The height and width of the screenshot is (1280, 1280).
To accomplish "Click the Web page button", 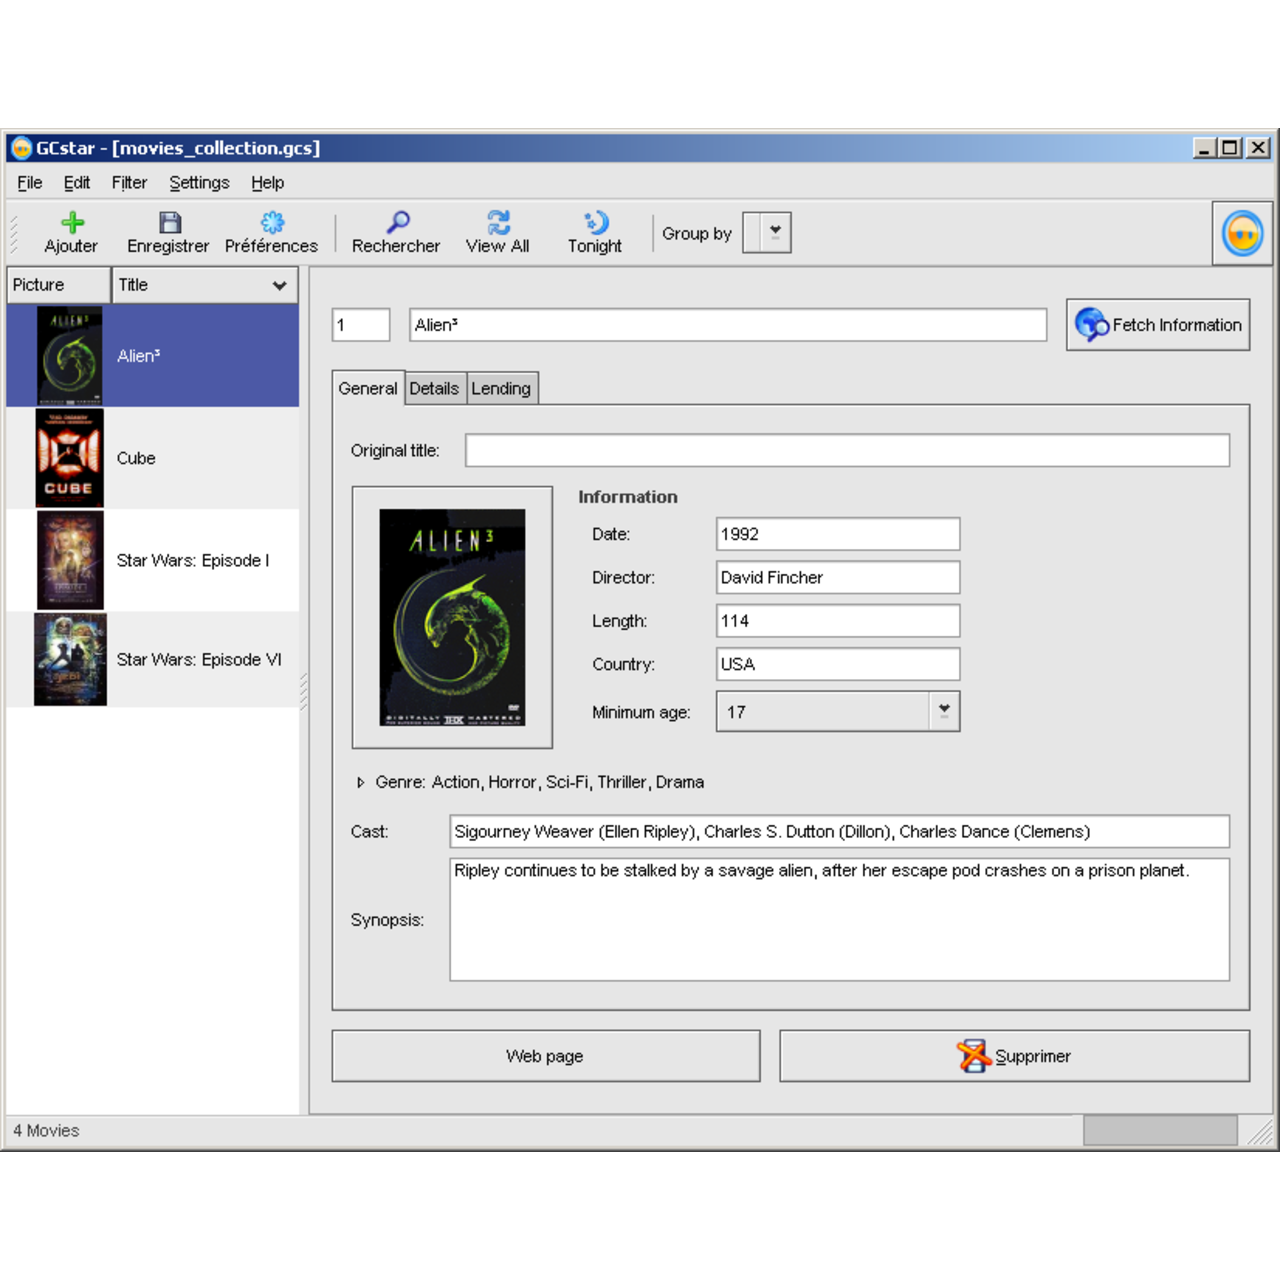I will pyautogui.click(x=545, y=1055).
